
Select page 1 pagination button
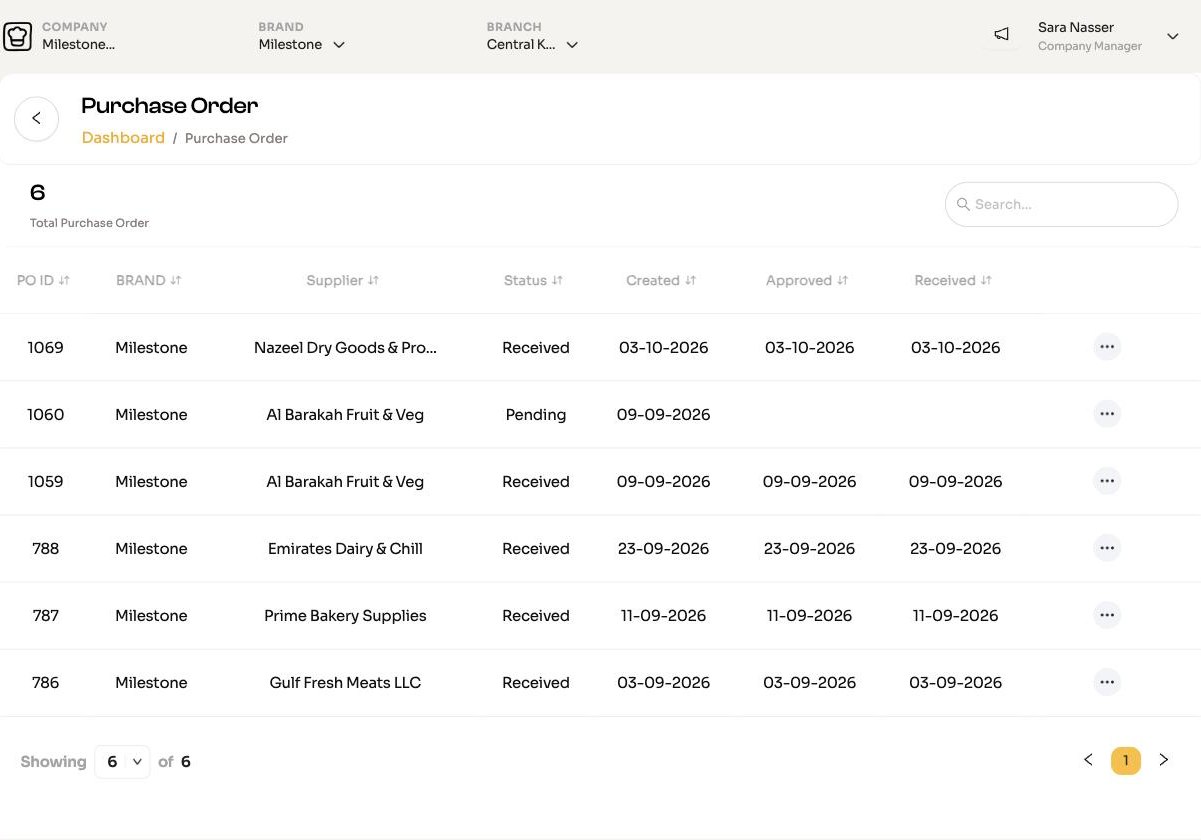(x=1126, y=761)
